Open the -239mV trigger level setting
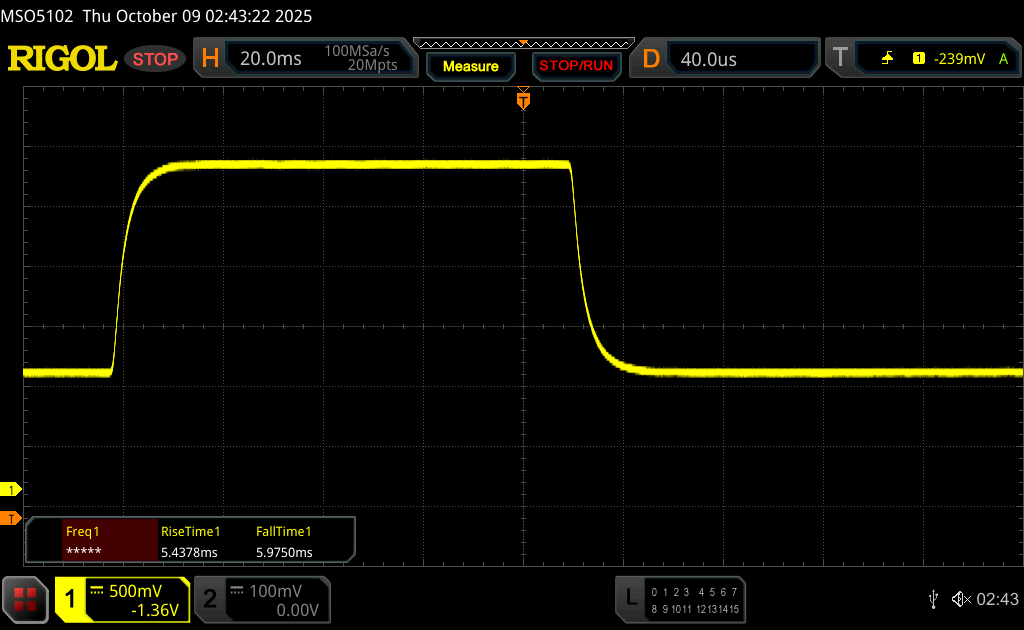Image resolution: width=1024 pixels, height=630 pixels. point(959,59)
